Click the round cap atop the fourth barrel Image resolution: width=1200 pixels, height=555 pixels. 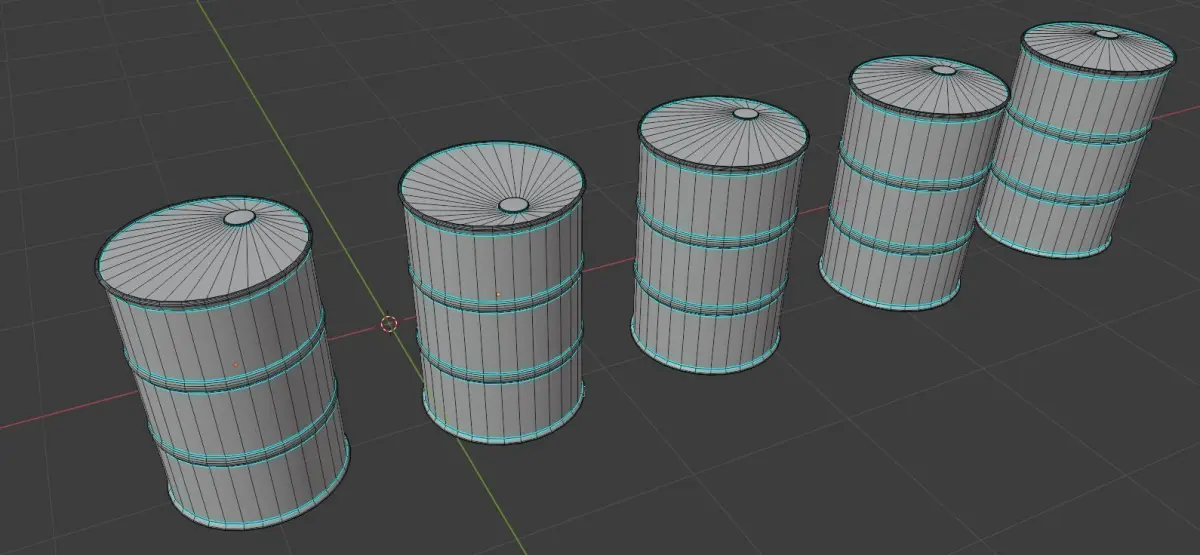[x=943, y=71]
